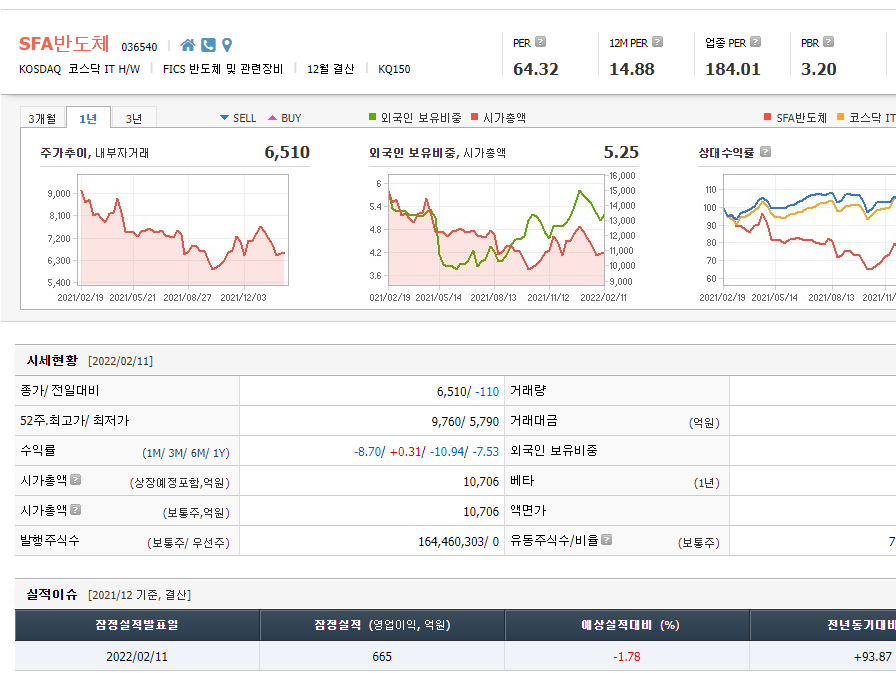
Task: Click provisional earnings value 665
Action: 382,657
